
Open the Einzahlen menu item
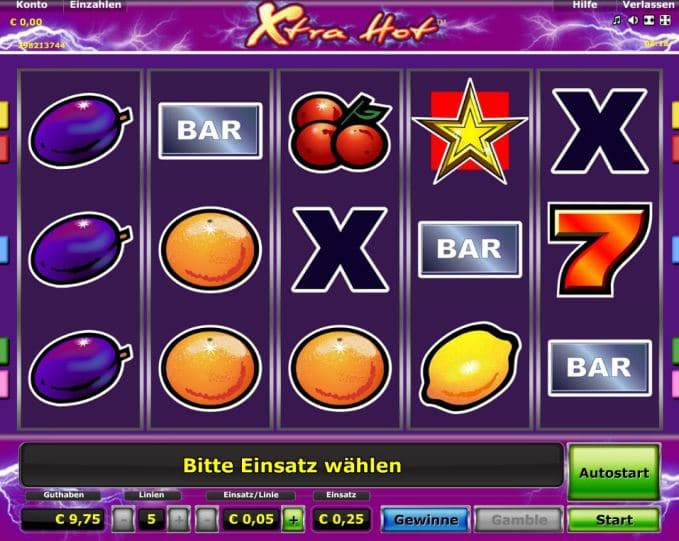pyautogui.click(x=95, y=5)
